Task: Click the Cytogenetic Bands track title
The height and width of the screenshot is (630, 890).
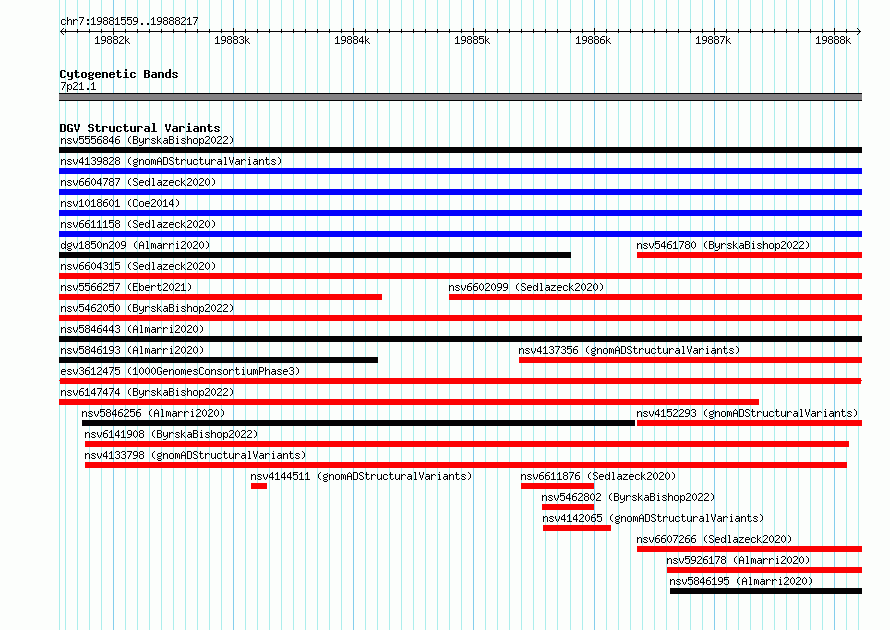Action: point(119,74)
